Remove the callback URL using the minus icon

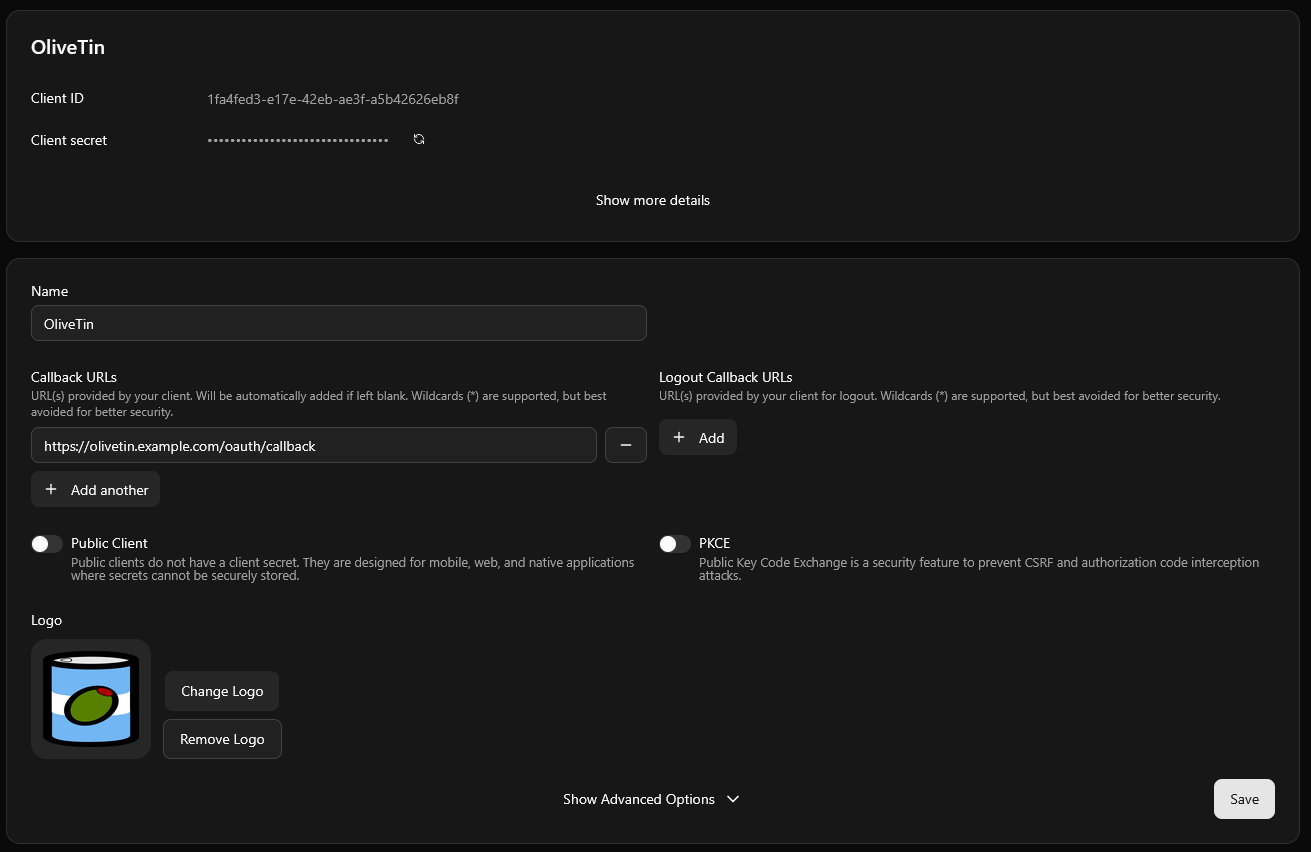pyautogui.click(x=626, y=445)
